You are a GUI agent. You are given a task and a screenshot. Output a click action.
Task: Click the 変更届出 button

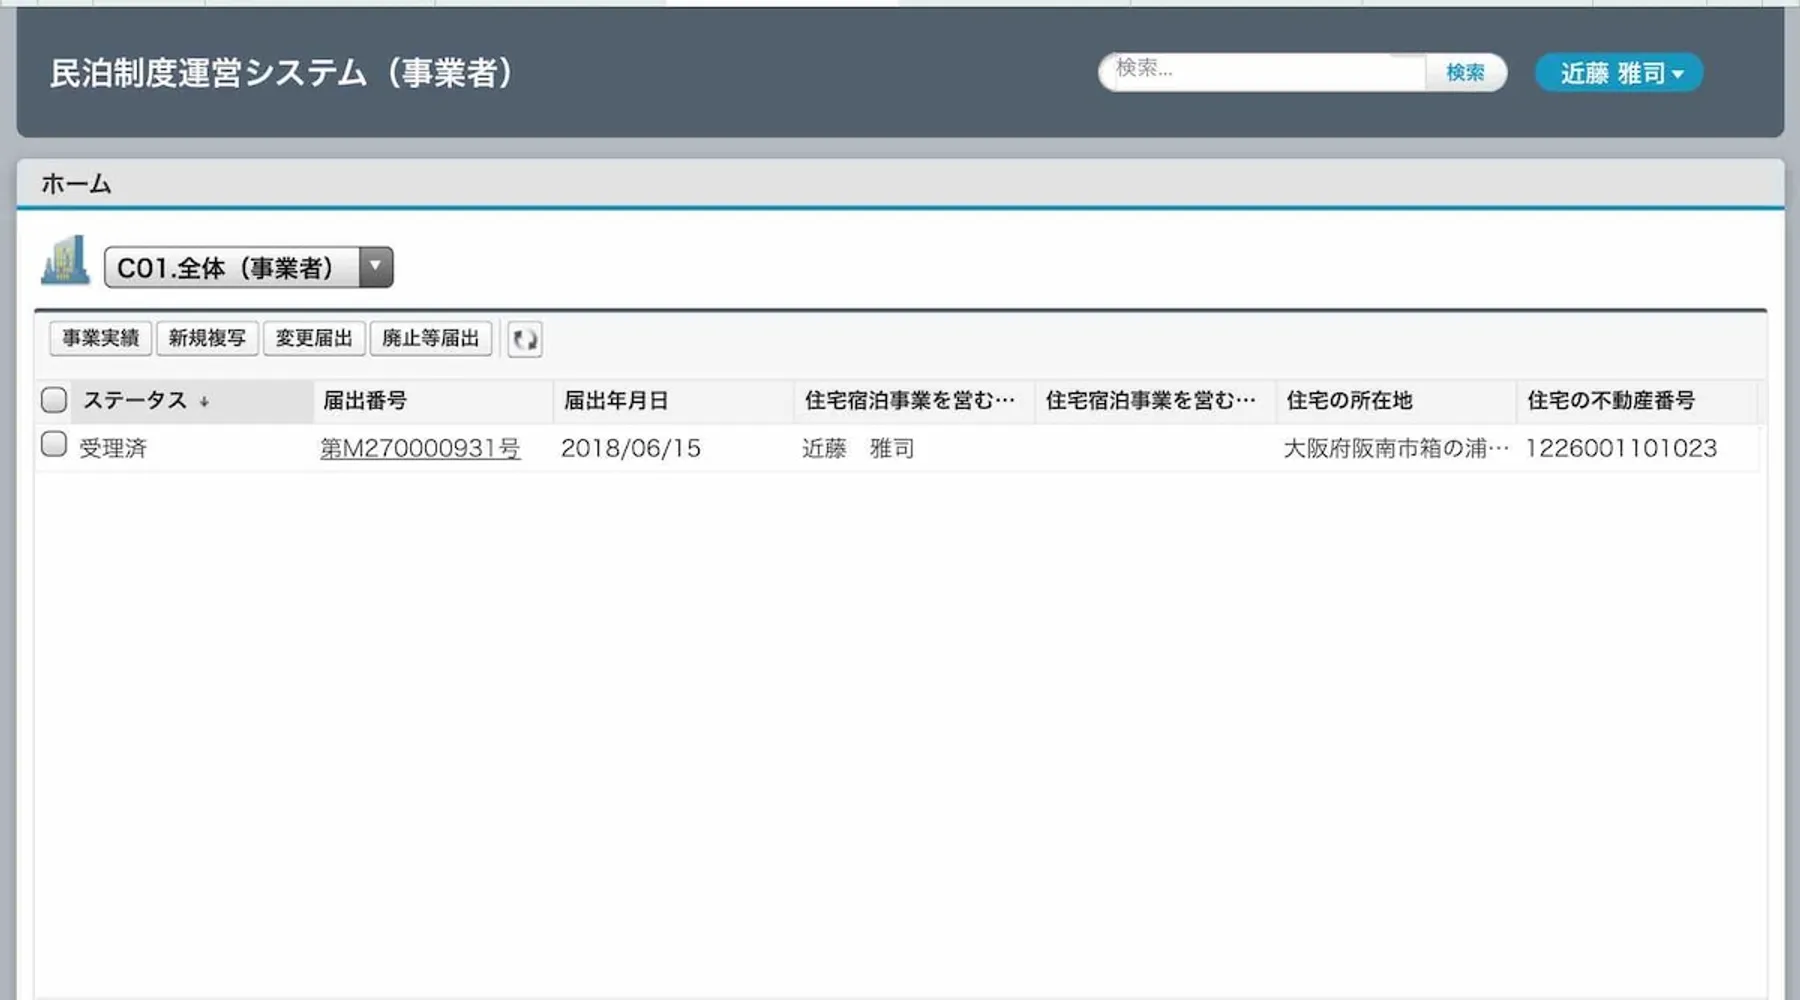pos(314,339)
